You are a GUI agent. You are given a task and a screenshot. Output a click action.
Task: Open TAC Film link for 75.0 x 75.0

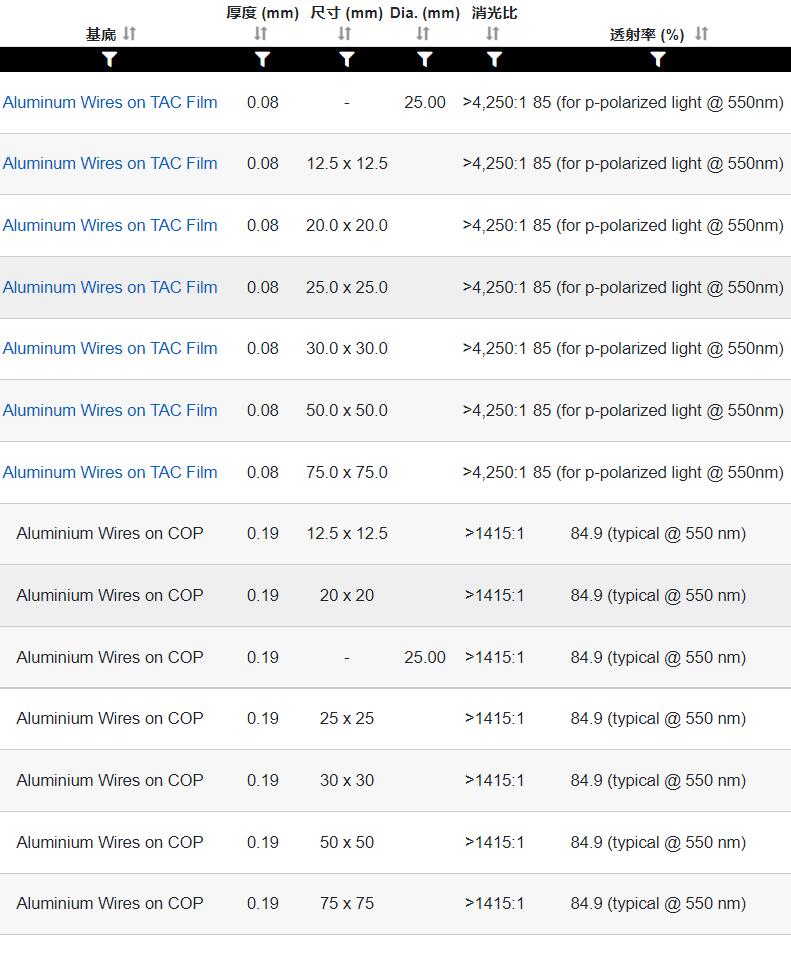110,472
